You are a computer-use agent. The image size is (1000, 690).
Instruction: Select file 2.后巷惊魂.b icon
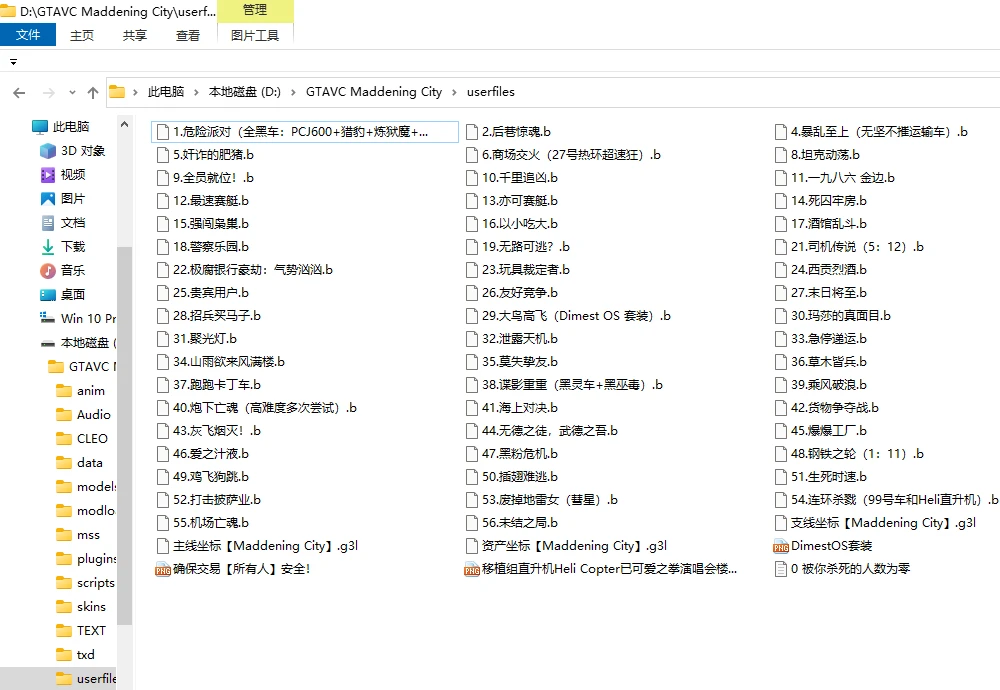[x=471, y=132]
